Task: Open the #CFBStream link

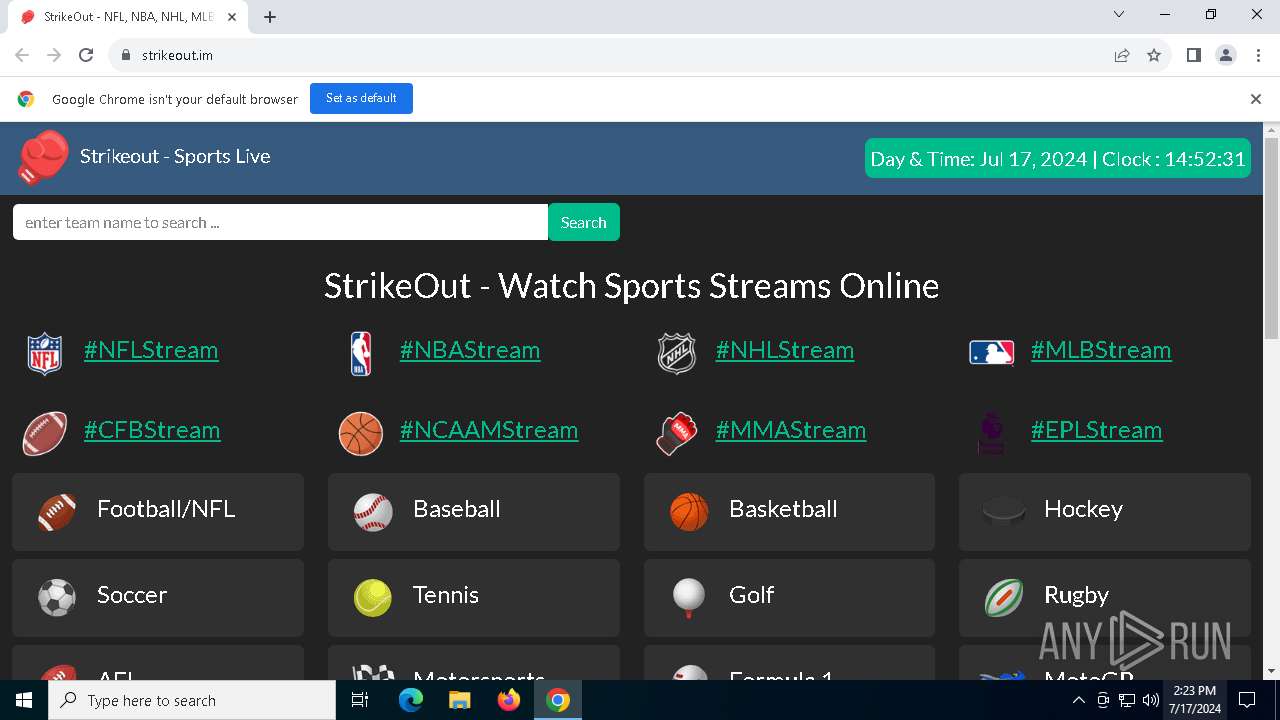Action: tap(152, 430)
